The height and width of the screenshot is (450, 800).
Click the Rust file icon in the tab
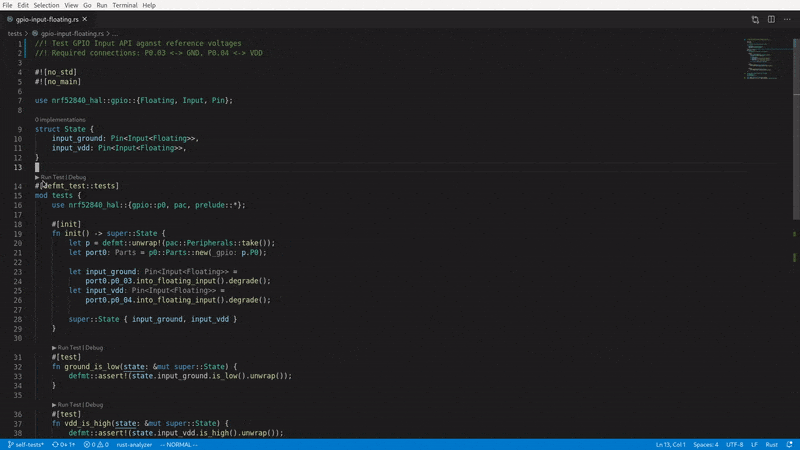10,19
